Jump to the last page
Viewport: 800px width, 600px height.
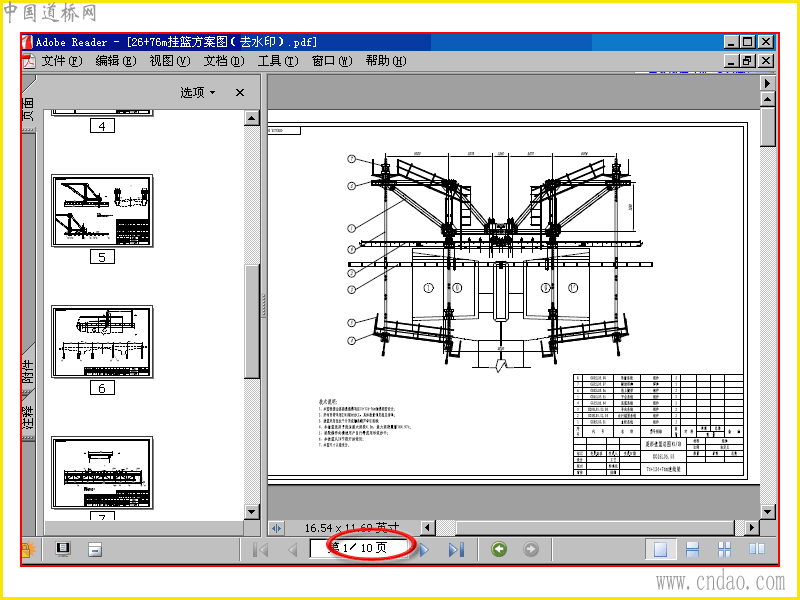(456, 549)
